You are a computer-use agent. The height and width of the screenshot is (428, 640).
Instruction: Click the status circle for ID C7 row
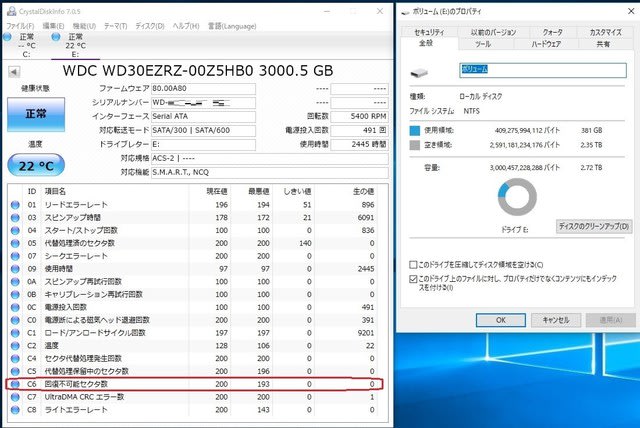[x=15, y=397]
